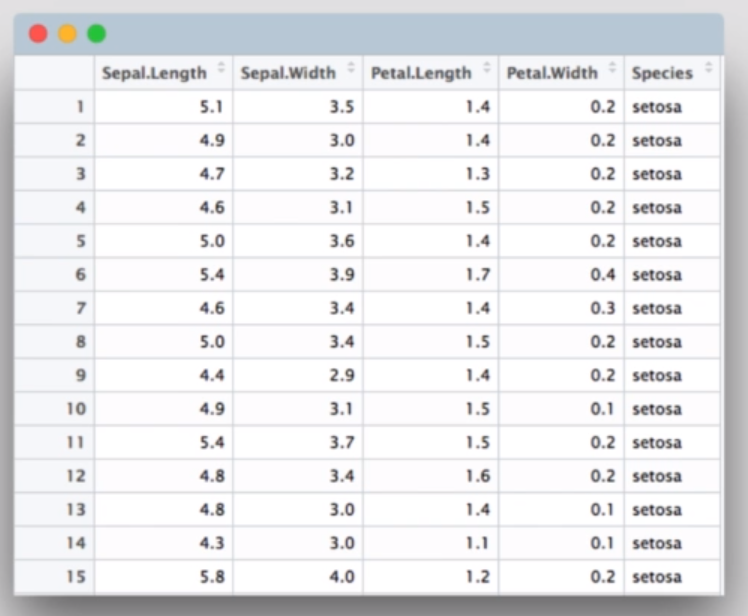Image resolution: width=748 pixels, height=616 pixels.
Task: Click row number 1
Action: point(54,106)
